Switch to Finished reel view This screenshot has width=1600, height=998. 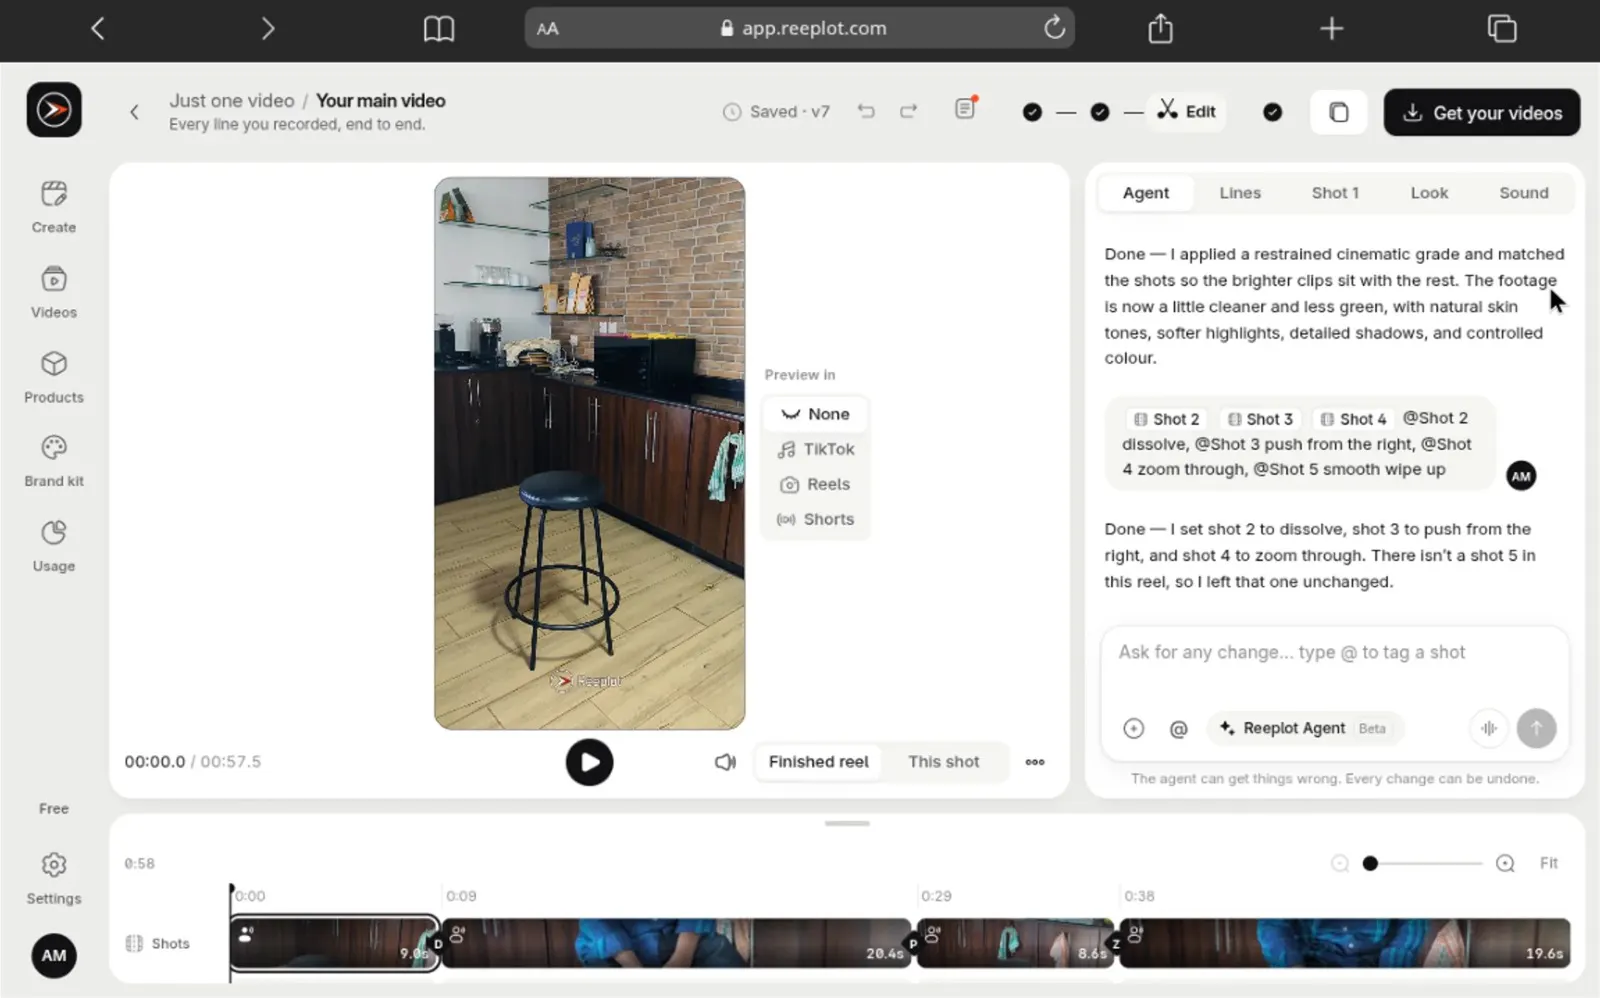tap(818, 762)
